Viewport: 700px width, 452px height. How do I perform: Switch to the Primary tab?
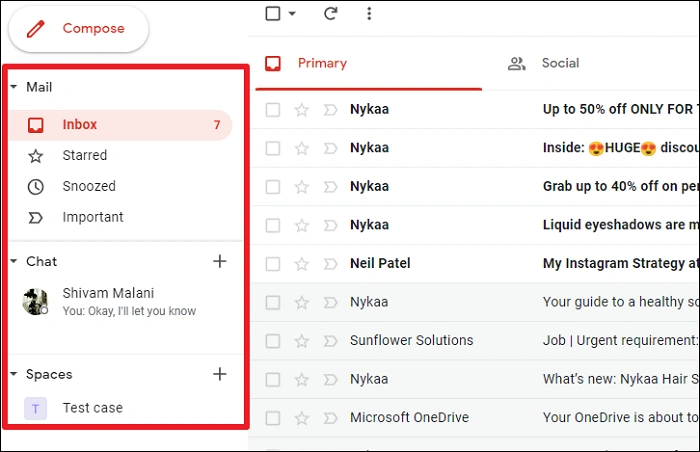(x=368, y=63)
